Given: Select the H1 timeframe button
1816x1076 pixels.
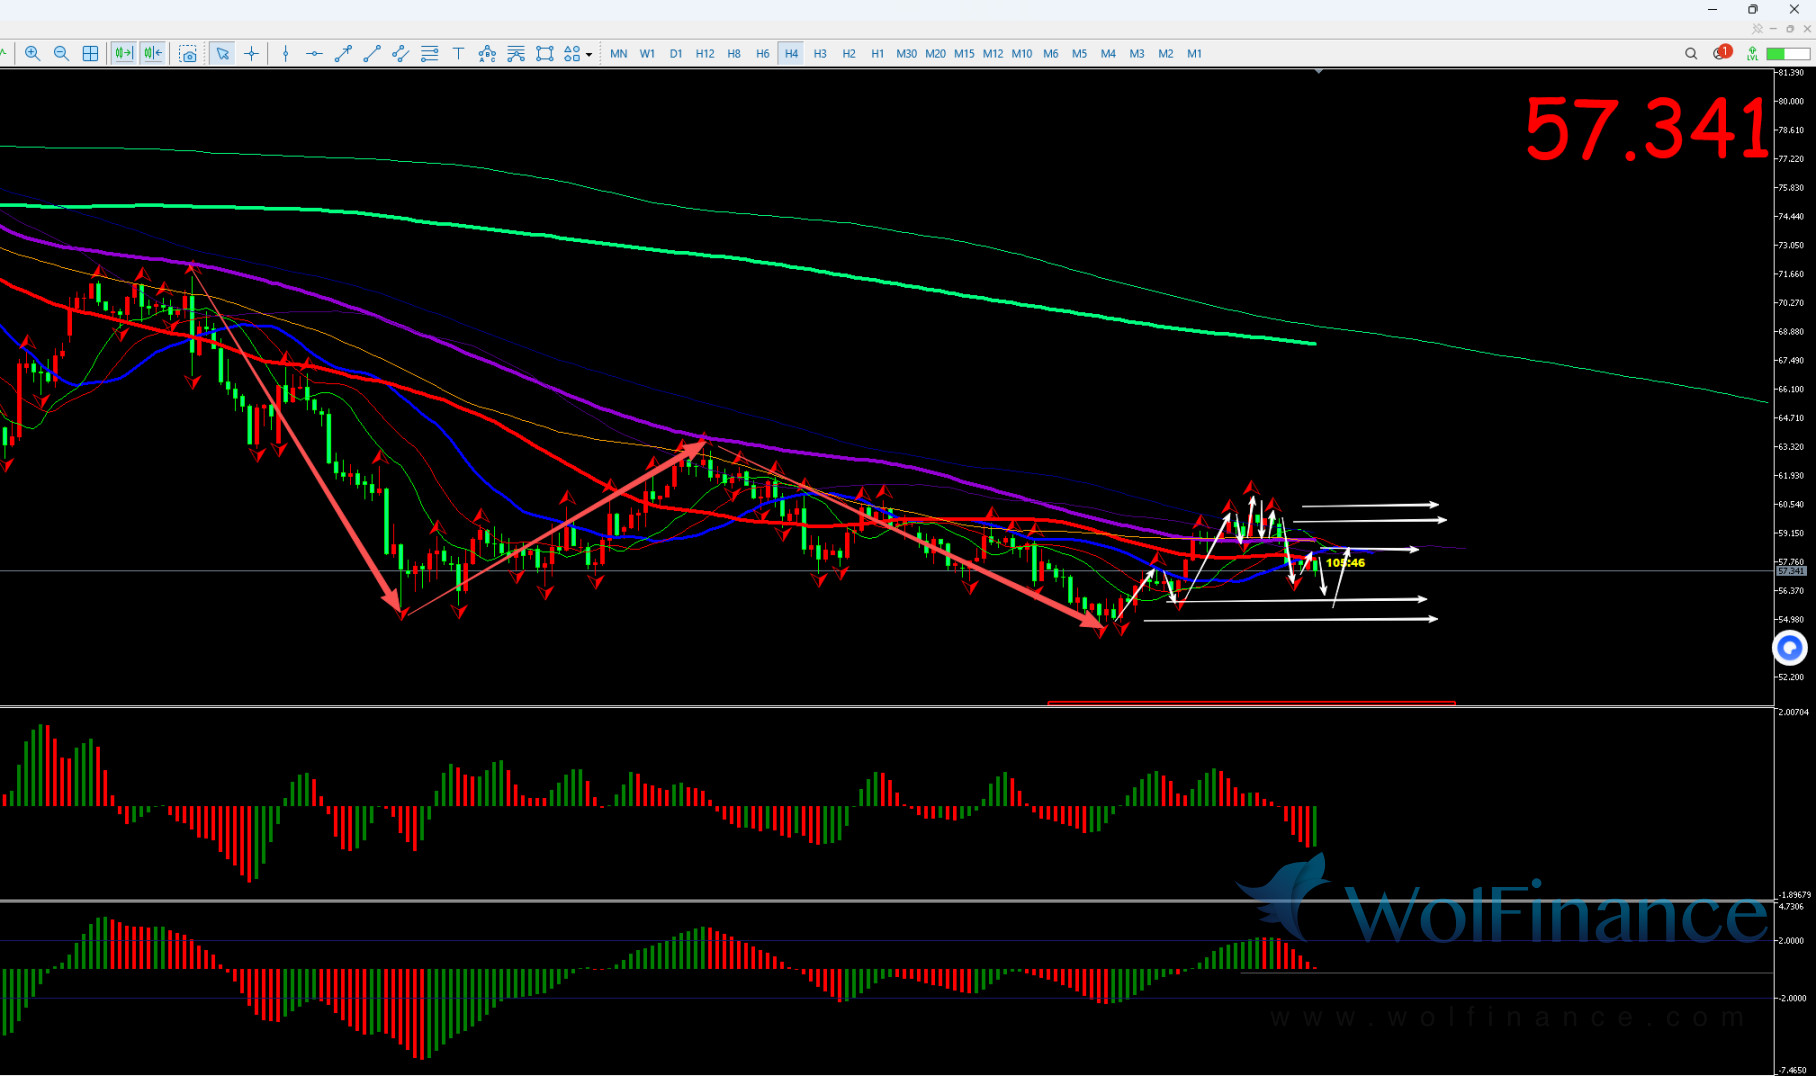Looking at the screenshot, I should 878,54.
